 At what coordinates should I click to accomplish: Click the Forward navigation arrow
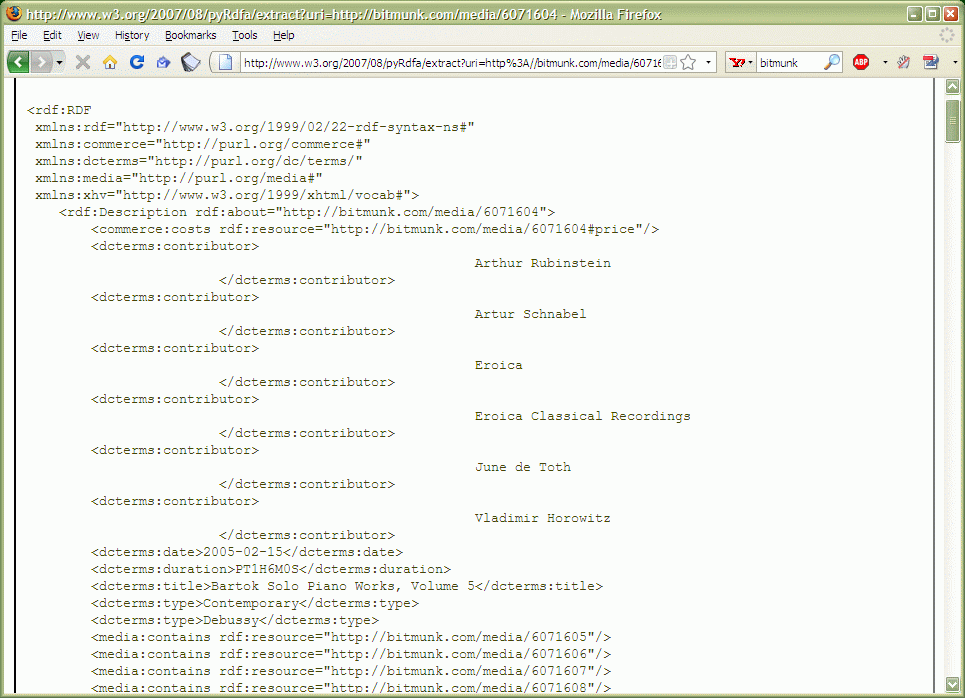coord(41,62)
